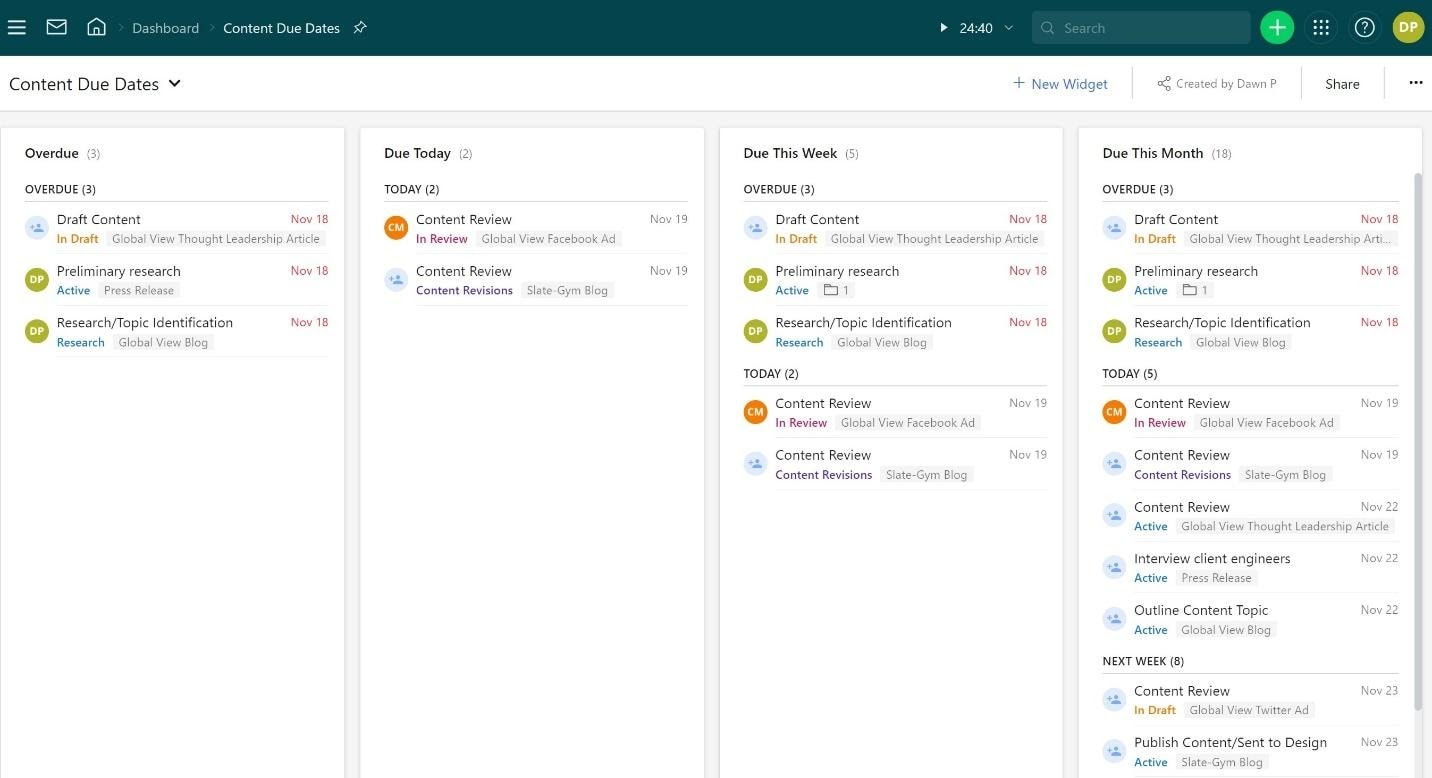
Task: Click the Due This Week widget title
Action: pos(790,153)
